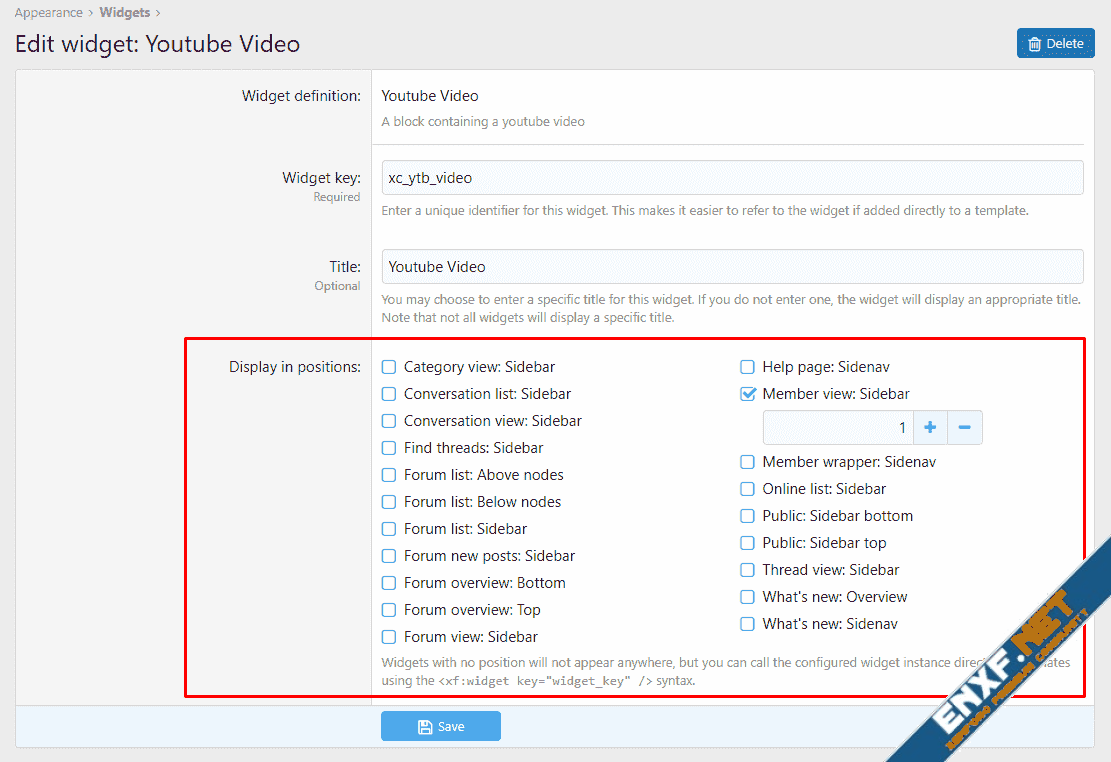Increase Member view display order with plus
The height and width of the screenshot is (762, 1111).
[930, 428]
